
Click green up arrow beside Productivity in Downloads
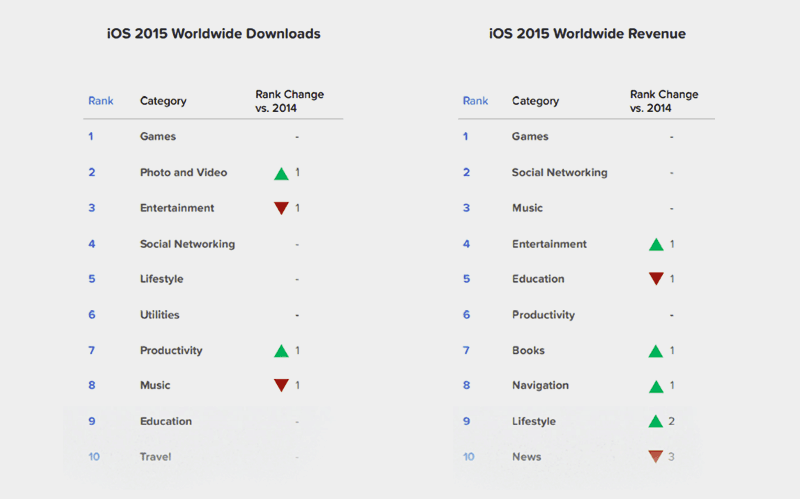281,351
